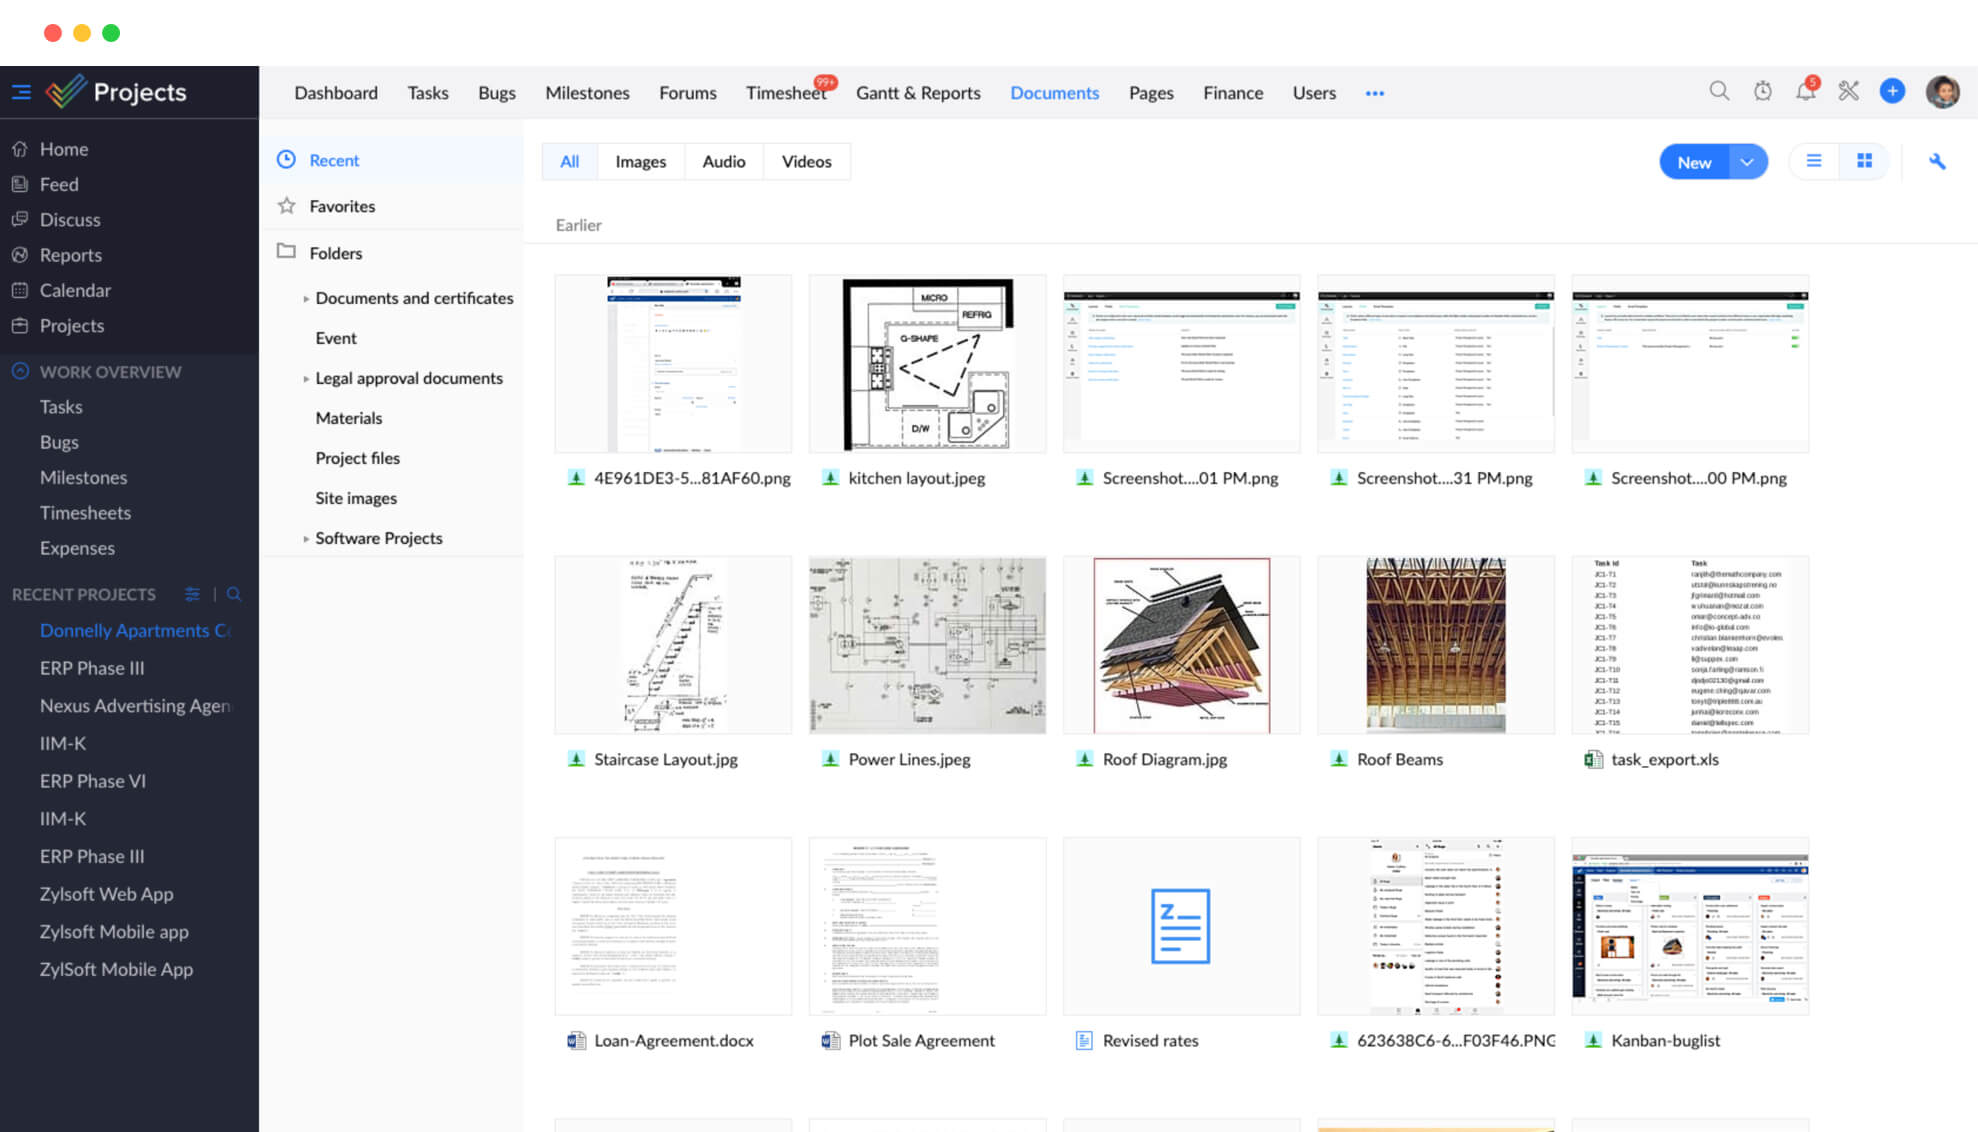Viewport: 1978px width, 1132px height.
Task: Toggle the Recent section in sidebar
Action: click(x=334, y=159)
